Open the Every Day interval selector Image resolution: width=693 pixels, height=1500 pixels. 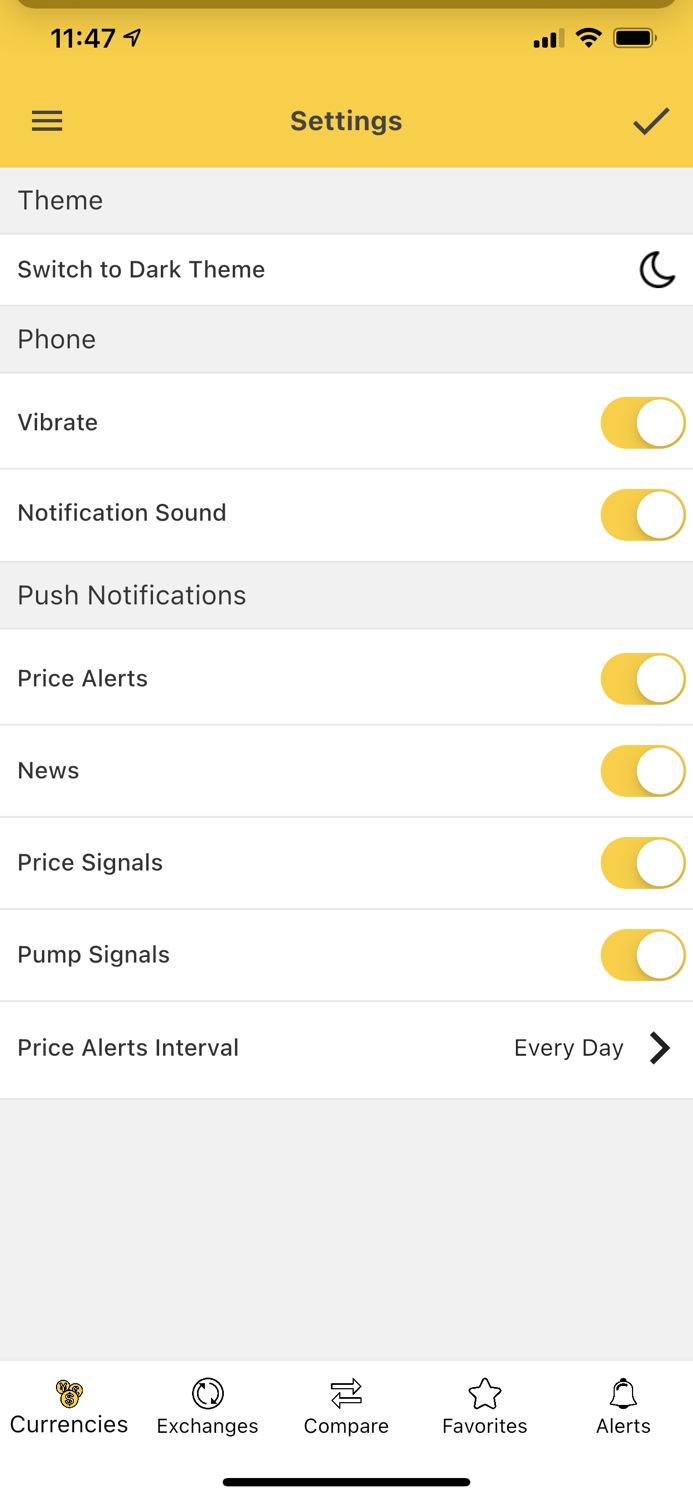569,1047
